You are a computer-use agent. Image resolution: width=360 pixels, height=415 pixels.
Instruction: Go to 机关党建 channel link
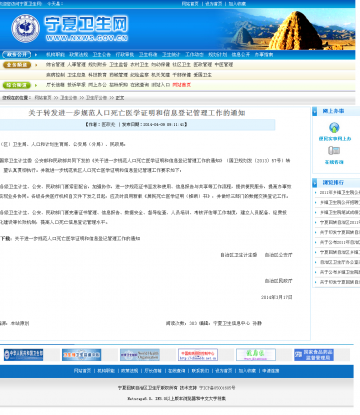[160, 75]
